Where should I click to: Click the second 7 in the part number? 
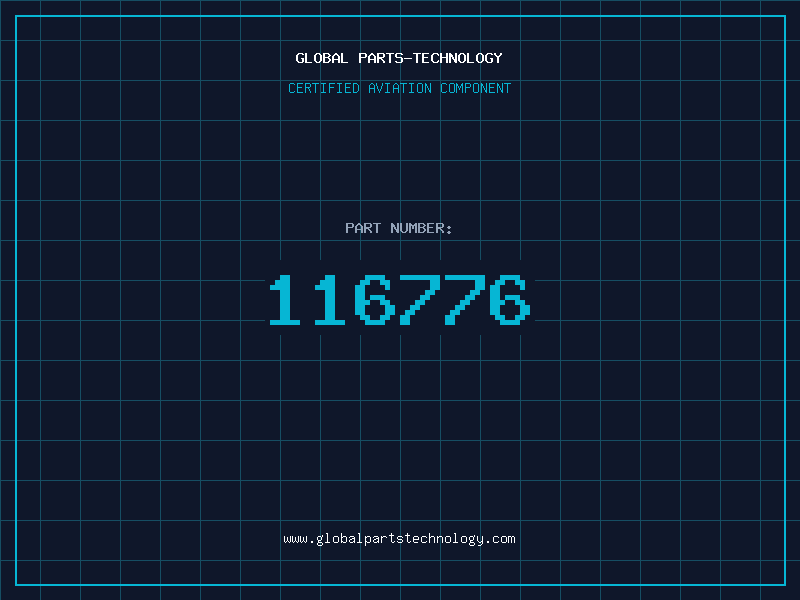(465, 300)
